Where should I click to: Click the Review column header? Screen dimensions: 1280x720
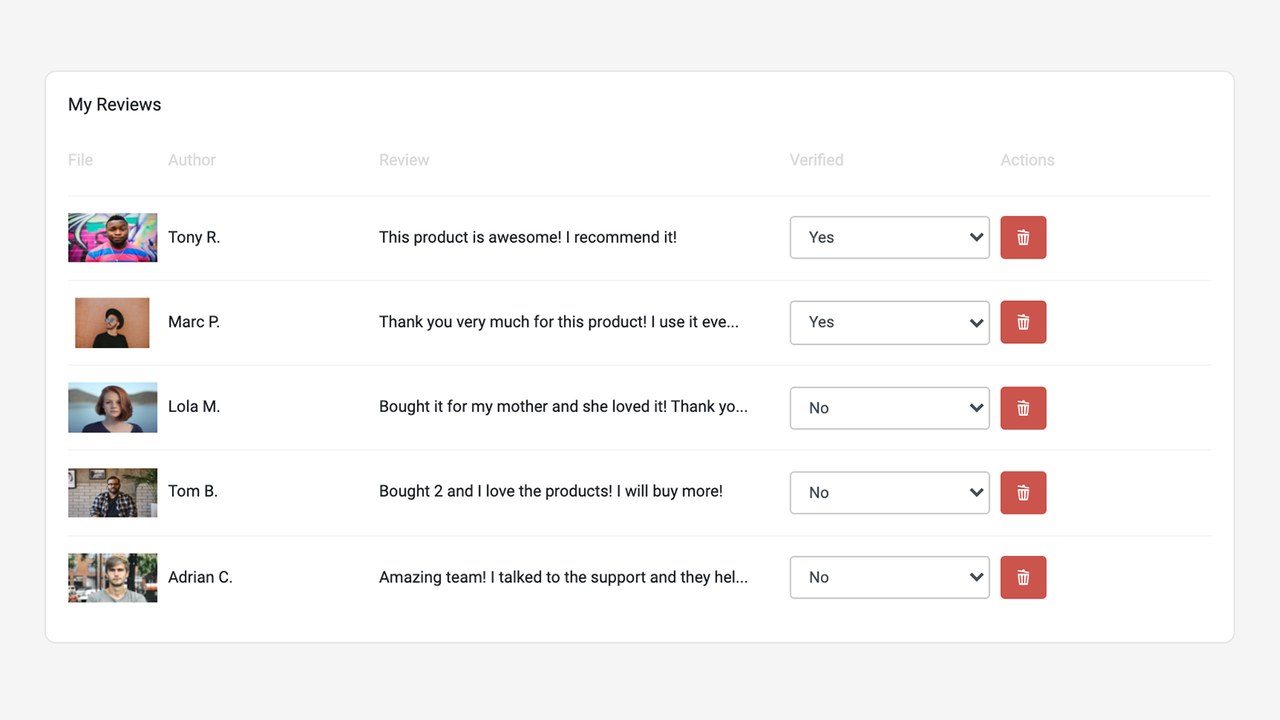click(404, 159)
